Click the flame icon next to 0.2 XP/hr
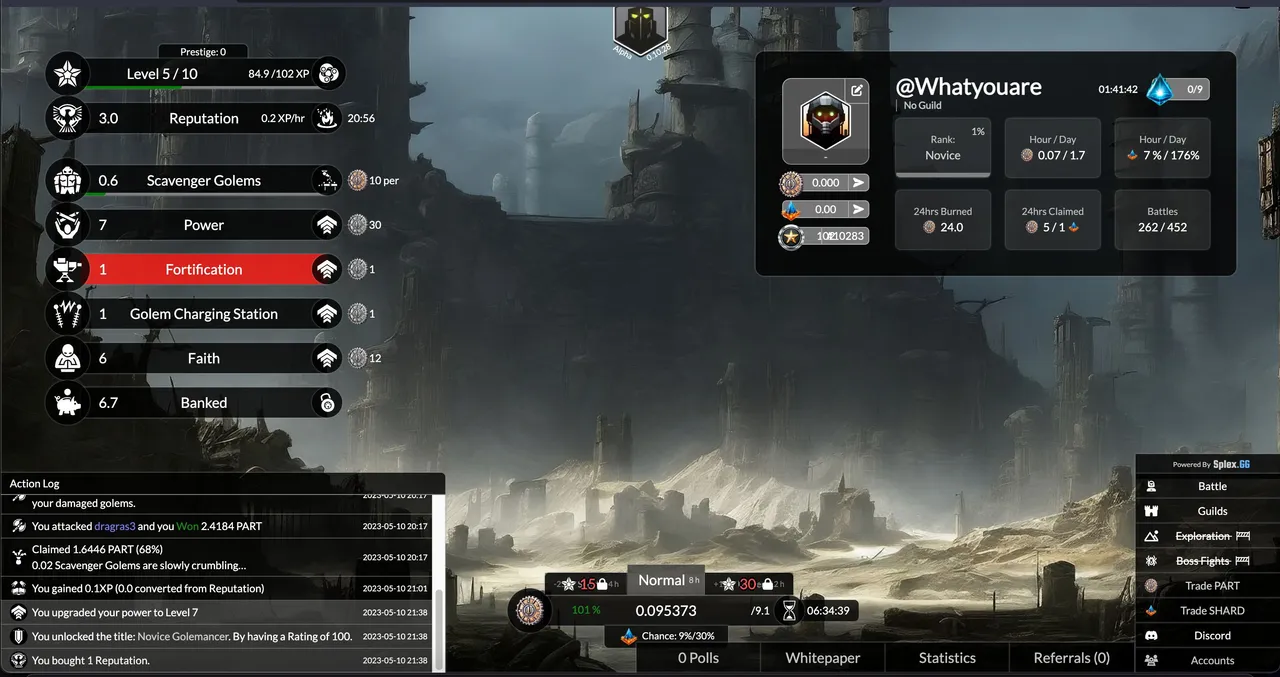Viewport: 1280px width, 677px height. point(327,118)
